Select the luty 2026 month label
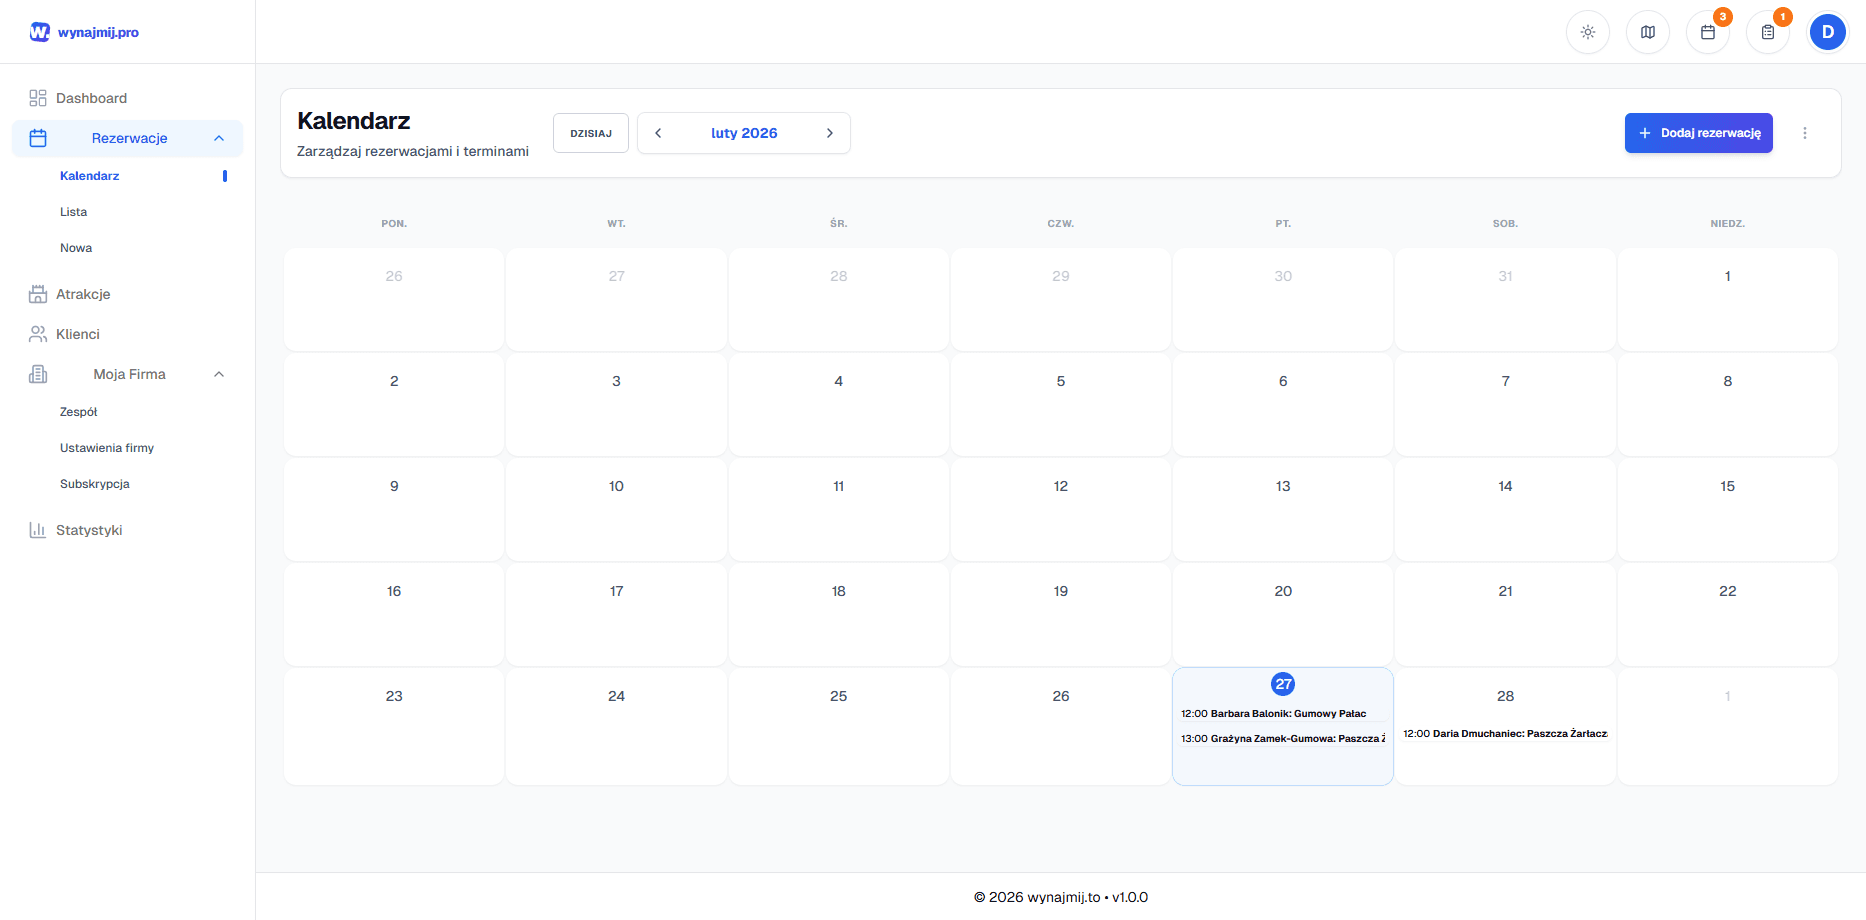This screenshot has height=920, width=1866. pyautogui.click(x=744, y=133)
